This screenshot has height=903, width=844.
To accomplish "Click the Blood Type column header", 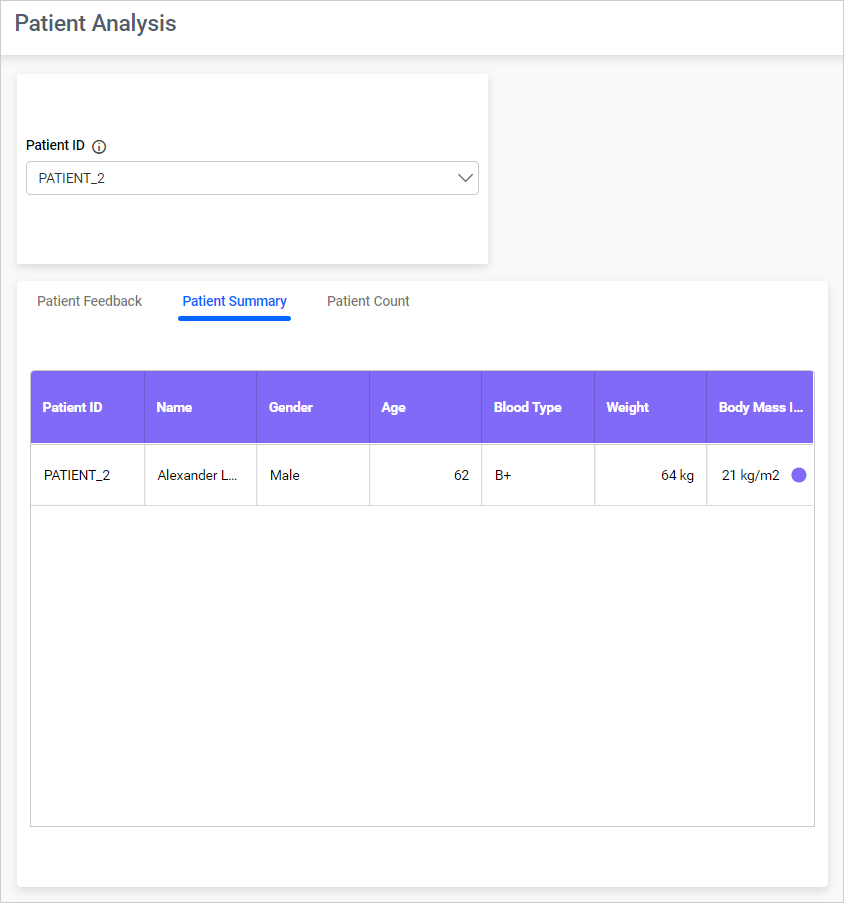I will (528, 407).
